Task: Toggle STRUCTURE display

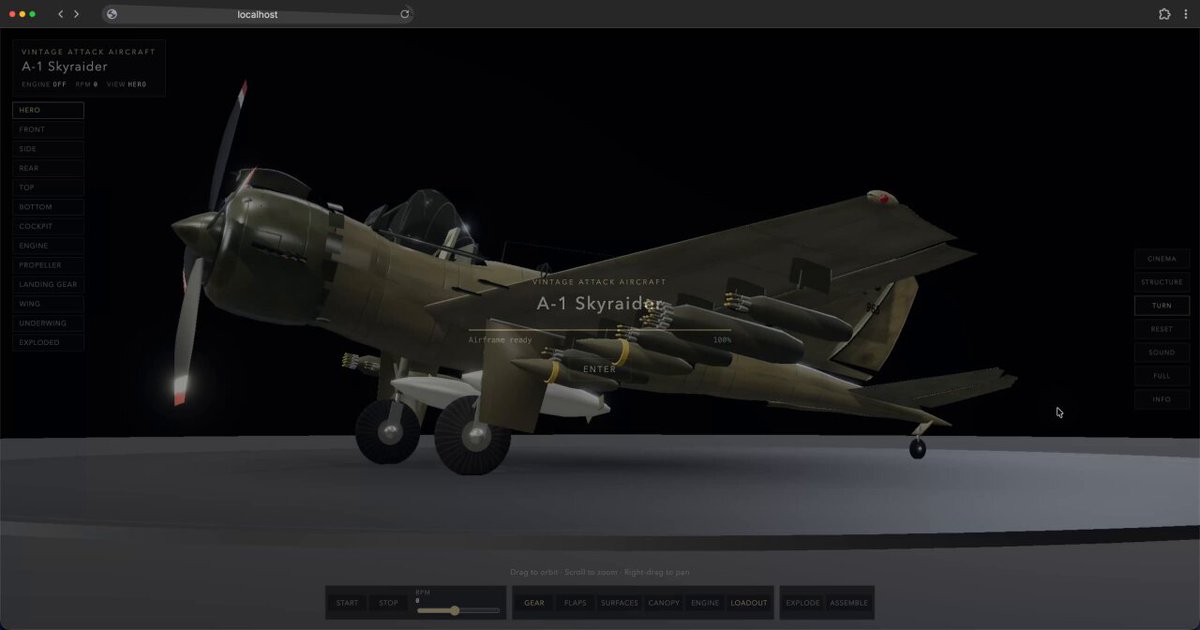Action: 1162,282
